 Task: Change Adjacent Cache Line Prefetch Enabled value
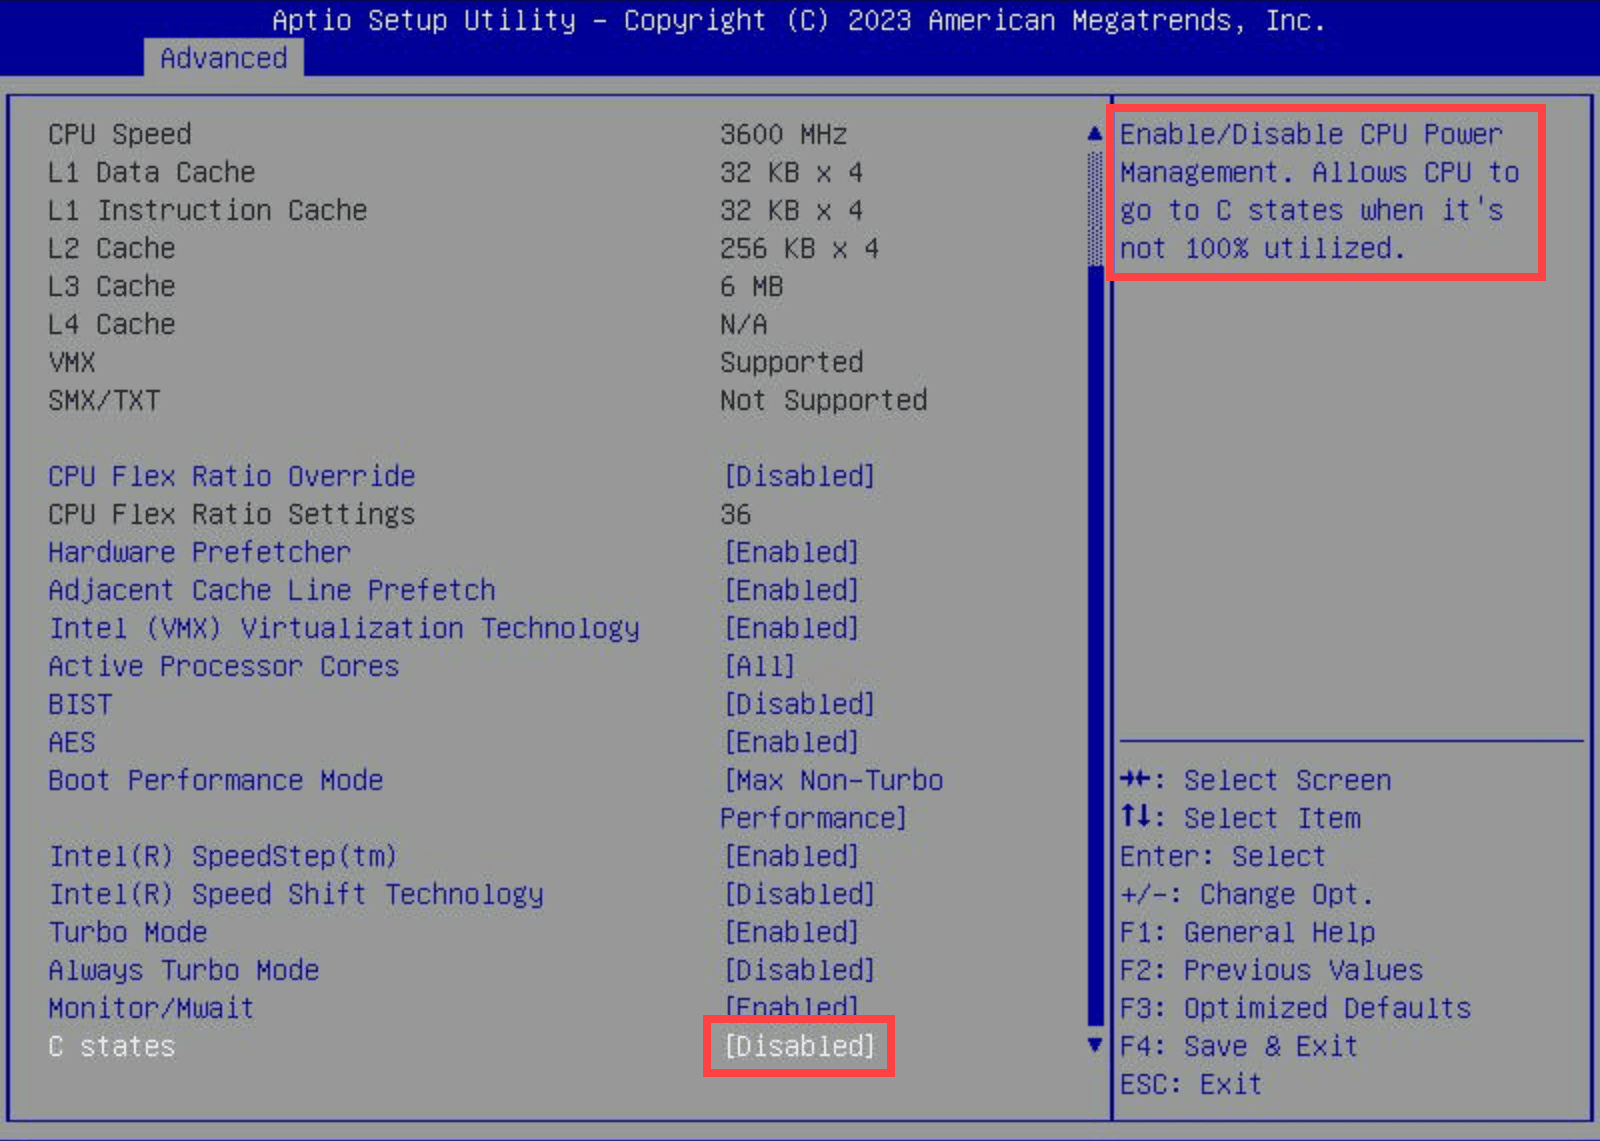[x=792, y=590]
